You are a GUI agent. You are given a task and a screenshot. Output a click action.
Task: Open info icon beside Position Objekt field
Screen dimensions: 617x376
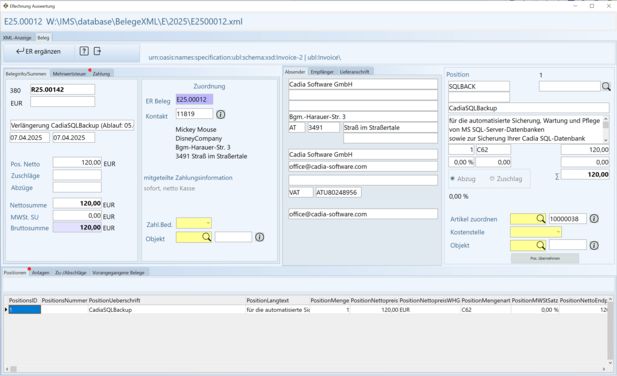(594, 245)
